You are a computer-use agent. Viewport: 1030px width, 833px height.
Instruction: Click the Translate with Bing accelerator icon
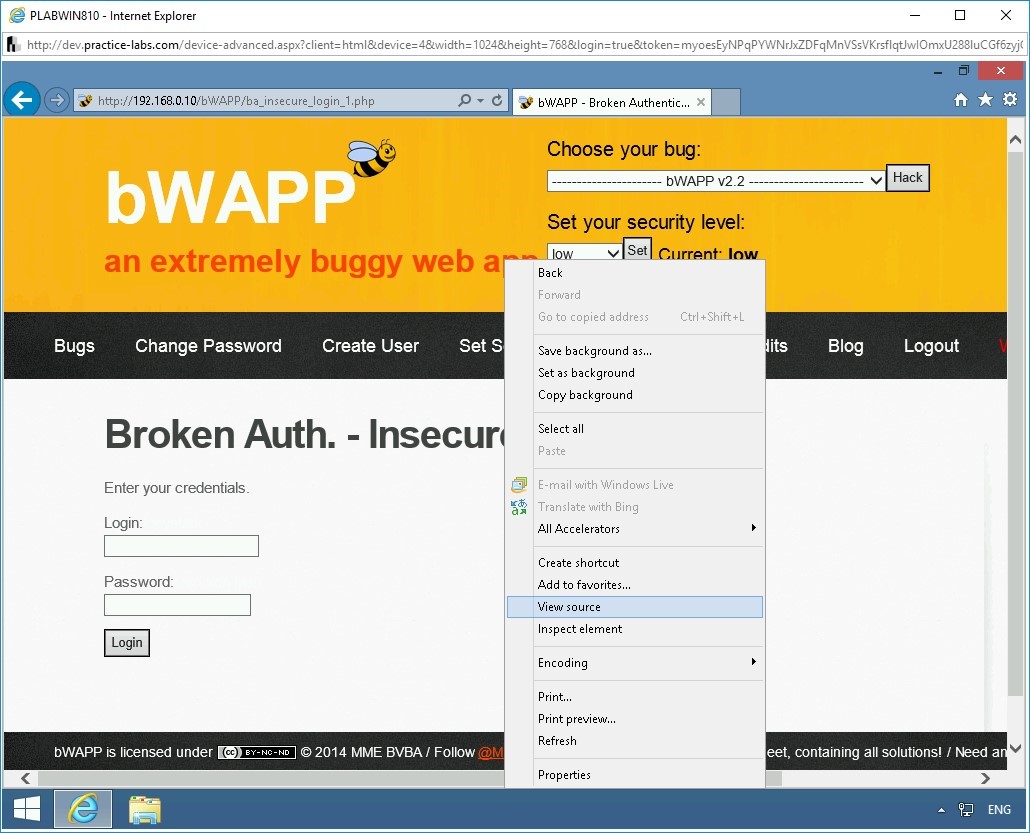tap(519, 507)
